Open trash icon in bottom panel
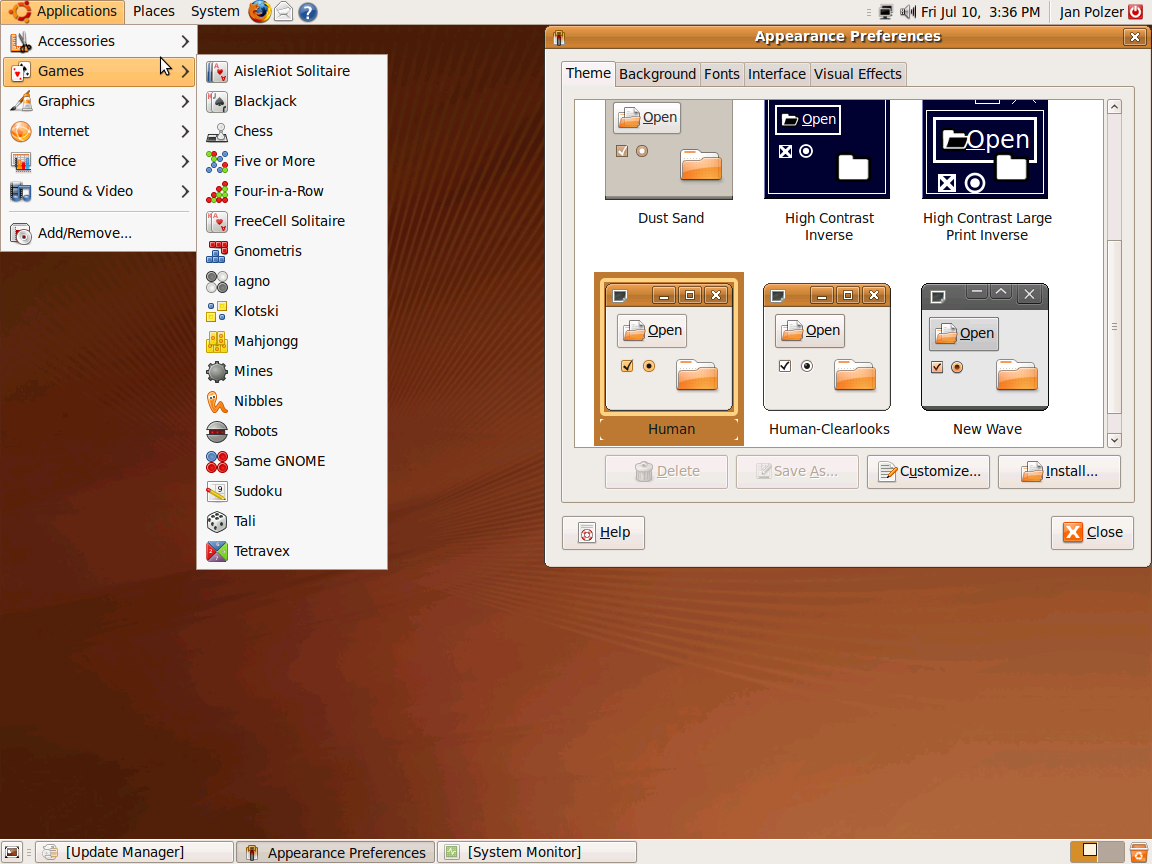 pos(1139,852)
